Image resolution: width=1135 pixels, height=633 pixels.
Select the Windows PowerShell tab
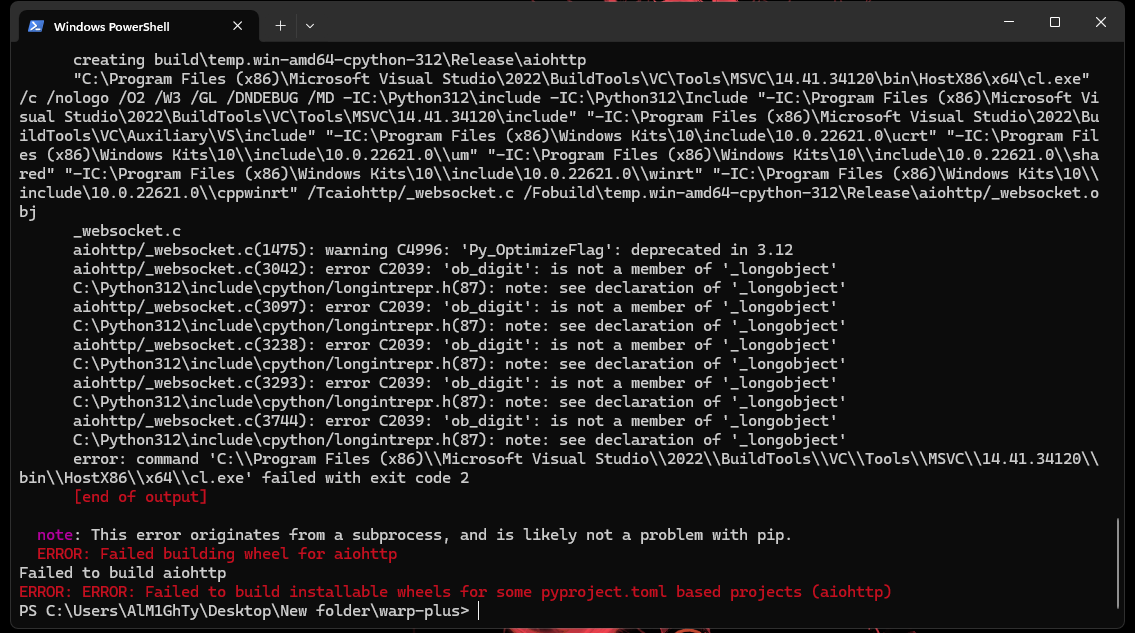click(120, 25)
